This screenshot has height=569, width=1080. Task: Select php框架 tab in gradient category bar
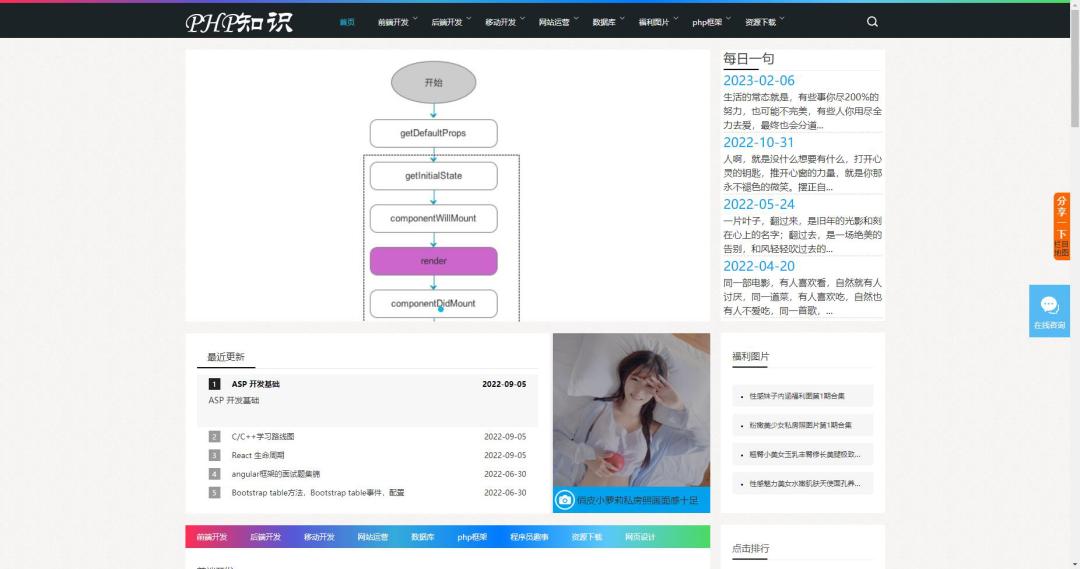tap(472, 537)
